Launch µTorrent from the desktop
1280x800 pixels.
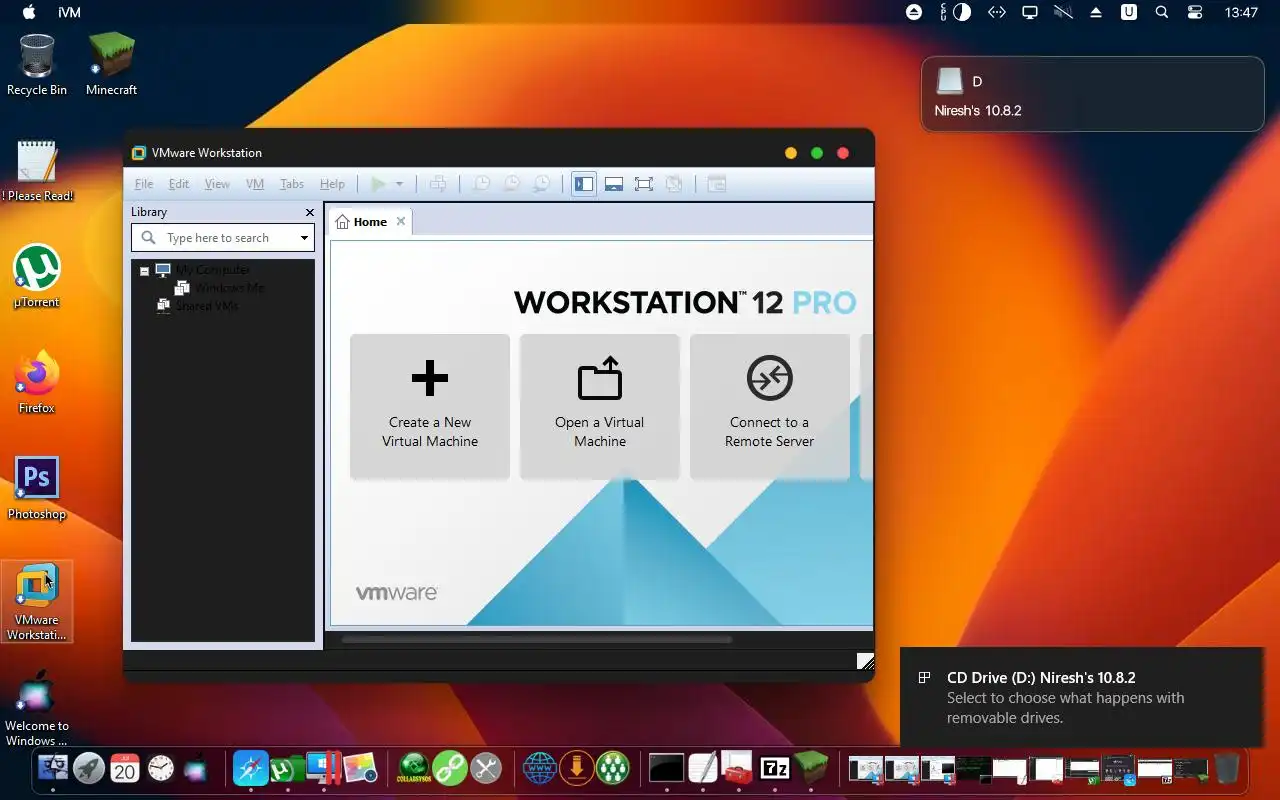click(x=37, y=277)
